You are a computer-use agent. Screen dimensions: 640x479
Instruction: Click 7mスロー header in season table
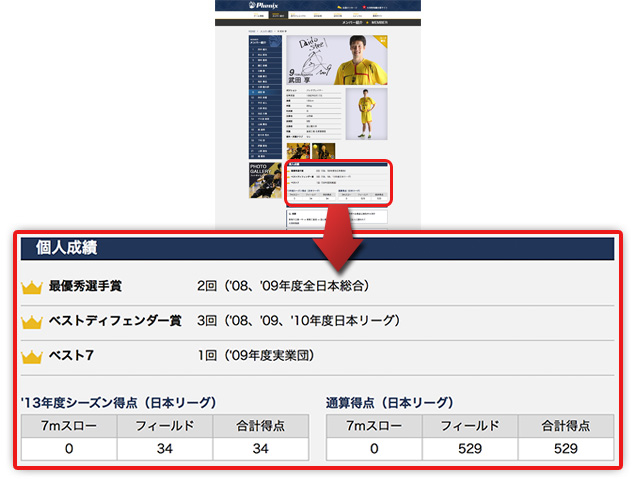69,426
